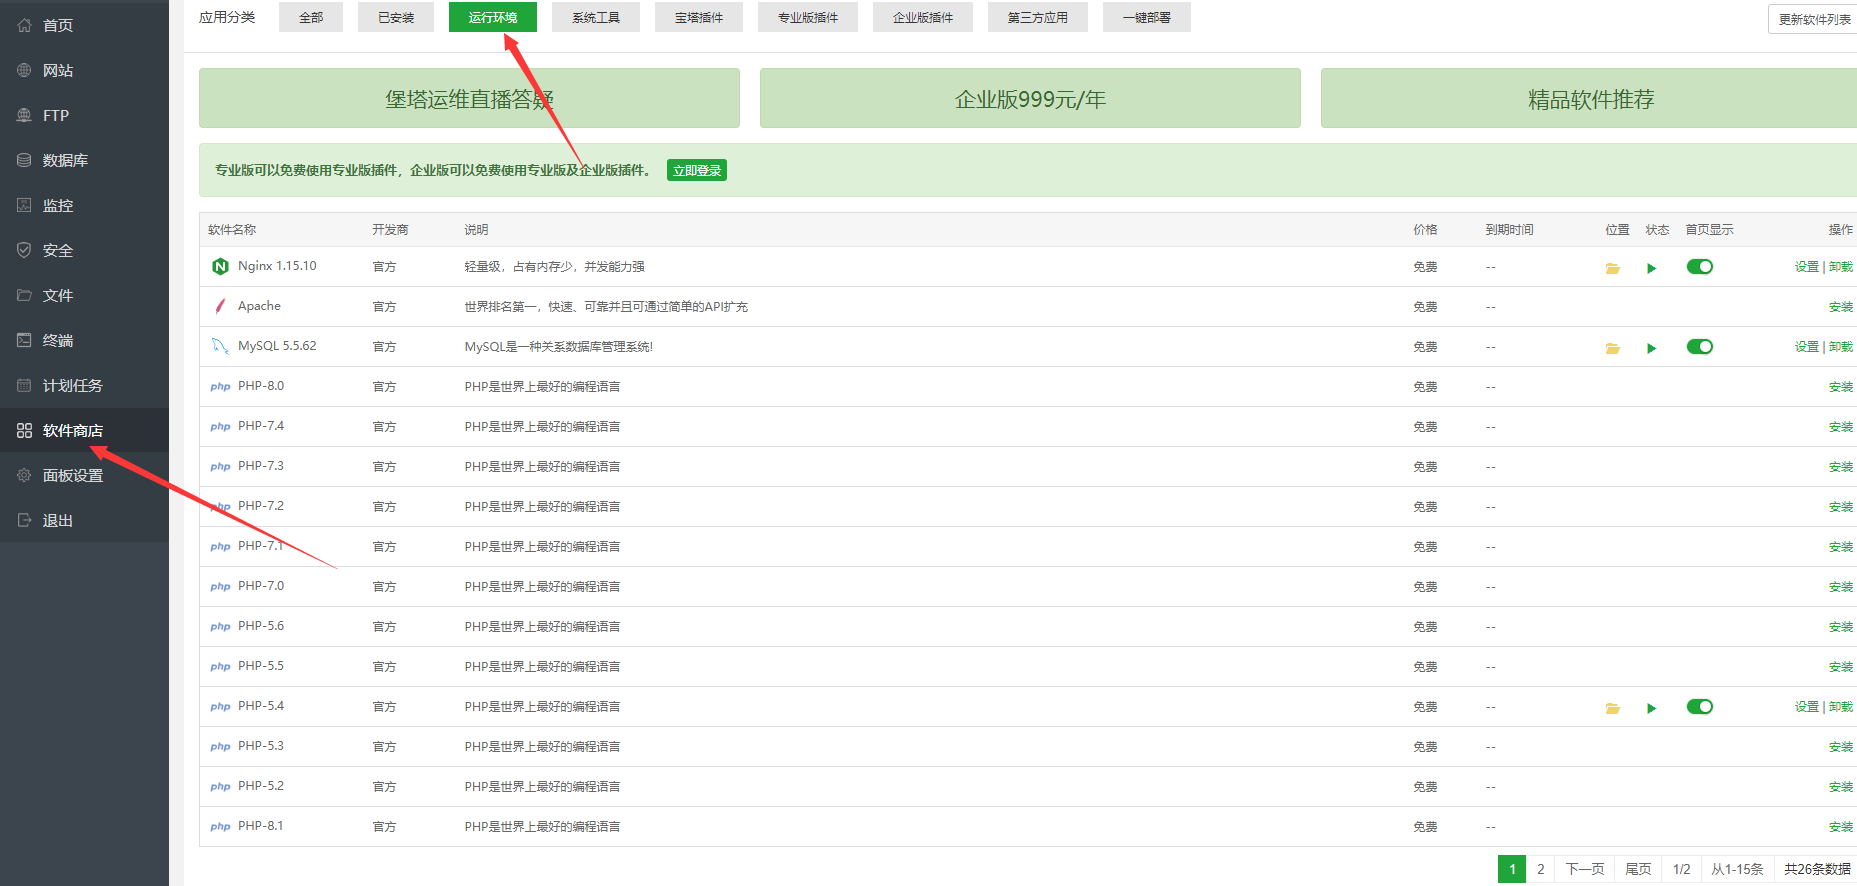
Task: Install PHP-8.0 via 安装 link
Action: (1840, 387)
